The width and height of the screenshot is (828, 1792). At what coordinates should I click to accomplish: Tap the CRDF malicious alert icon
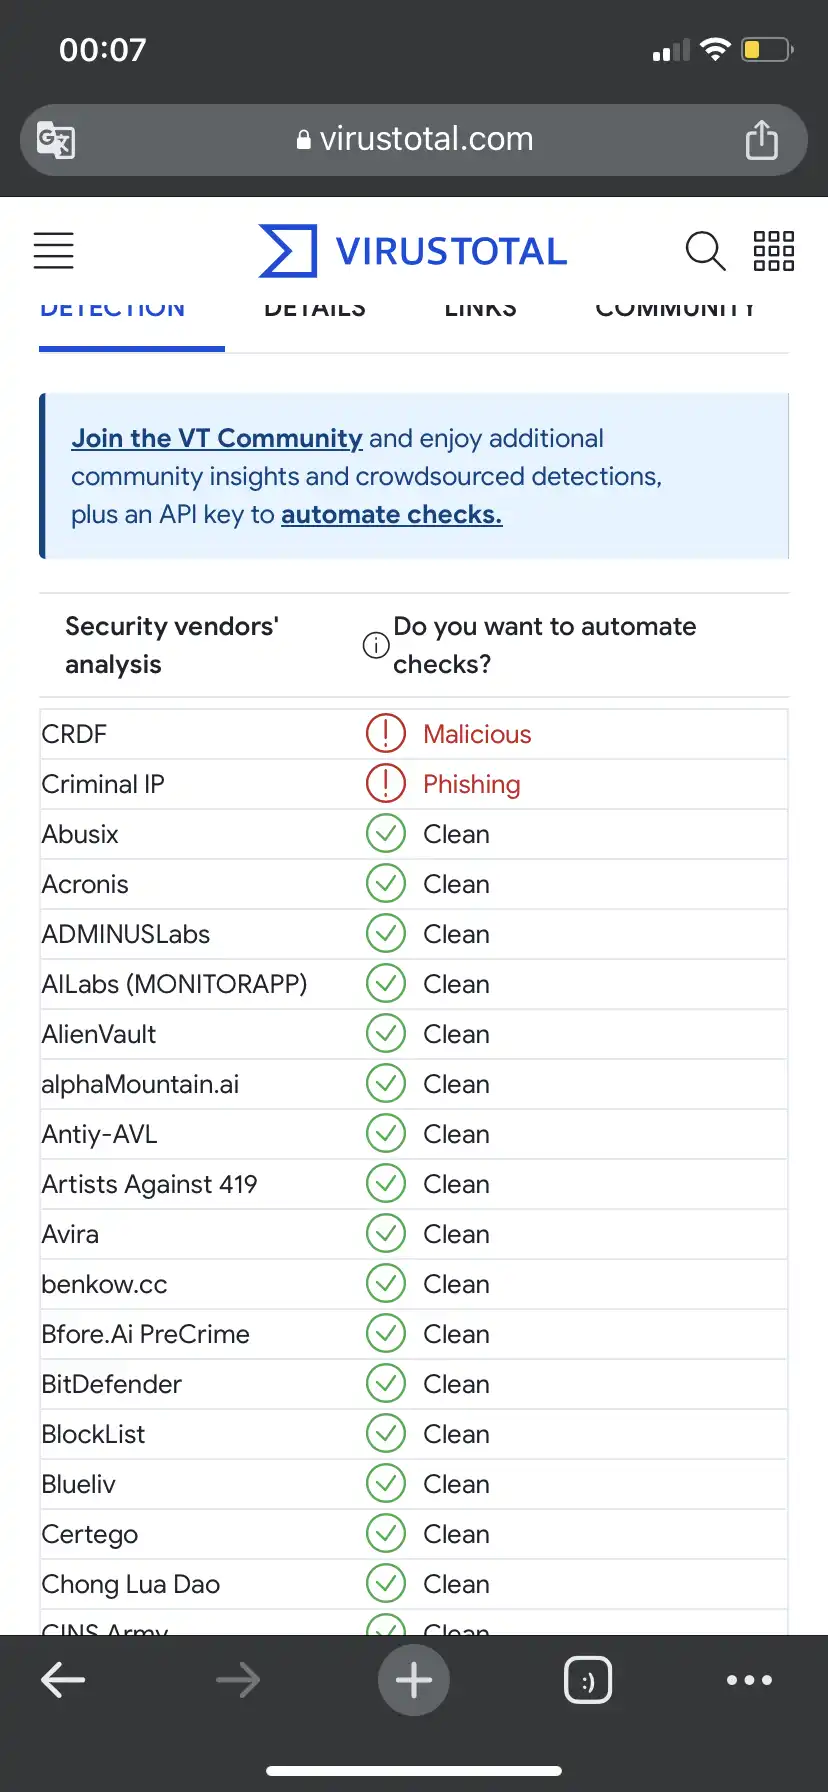pyautogui.click(x=386, y=733)
